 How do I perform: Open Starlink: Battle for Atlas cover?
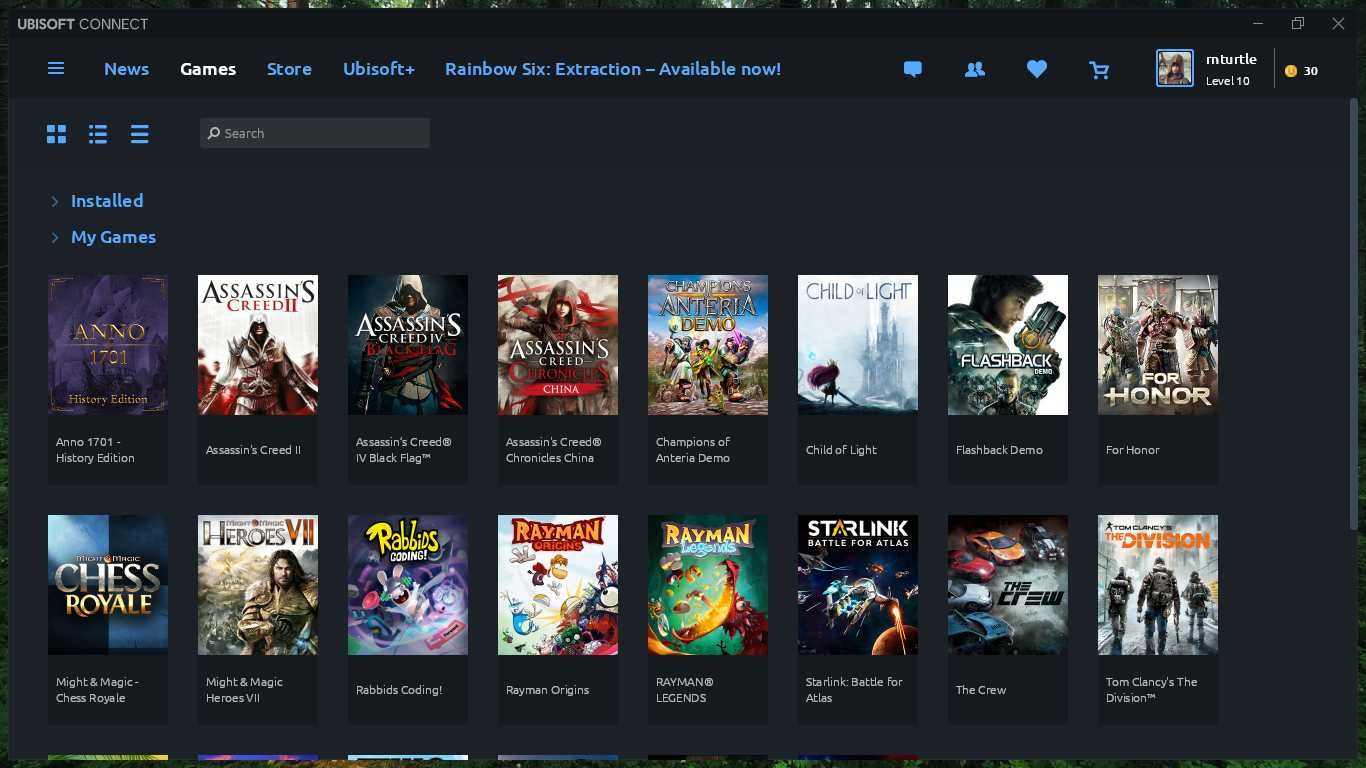click(x=858, y=585)
